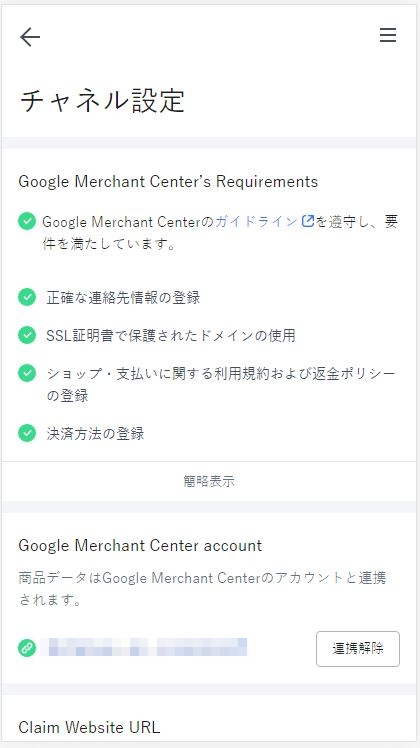Open the ガイドライン link
Viewport: 420px width, 748px height.
pos(258,221)
